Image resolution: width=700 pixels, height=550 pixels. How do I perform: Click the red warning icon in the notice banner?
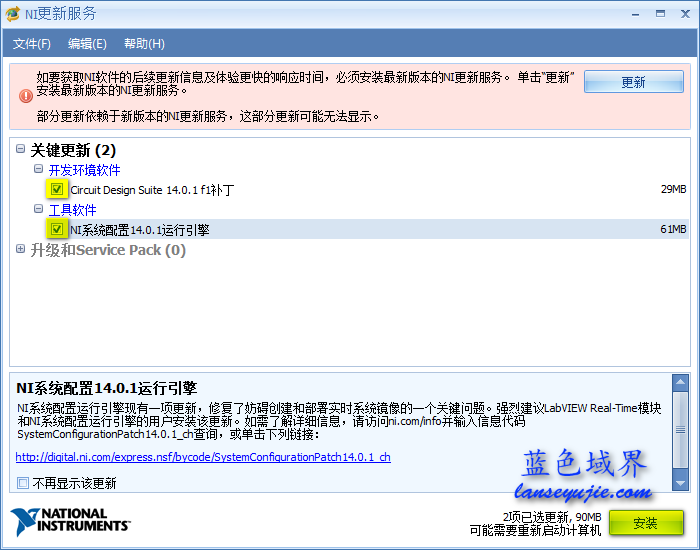(x=26, y=96)
